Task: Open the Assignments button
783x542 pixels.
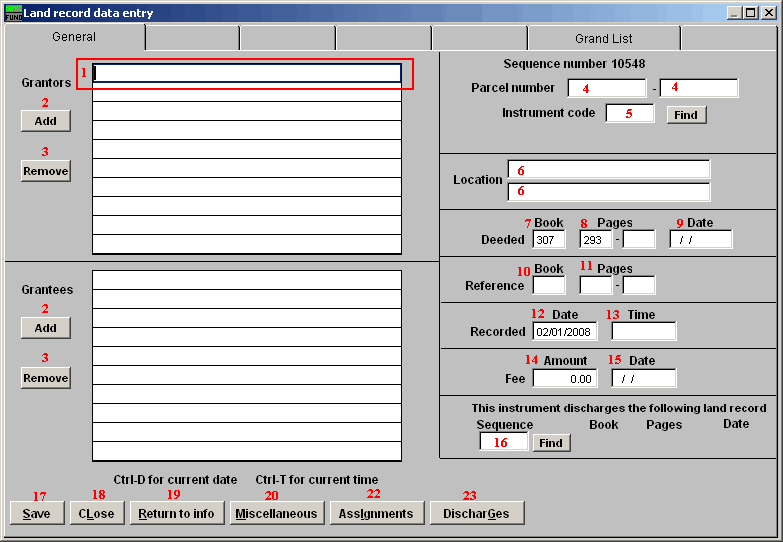Action: tap(375, 514)
